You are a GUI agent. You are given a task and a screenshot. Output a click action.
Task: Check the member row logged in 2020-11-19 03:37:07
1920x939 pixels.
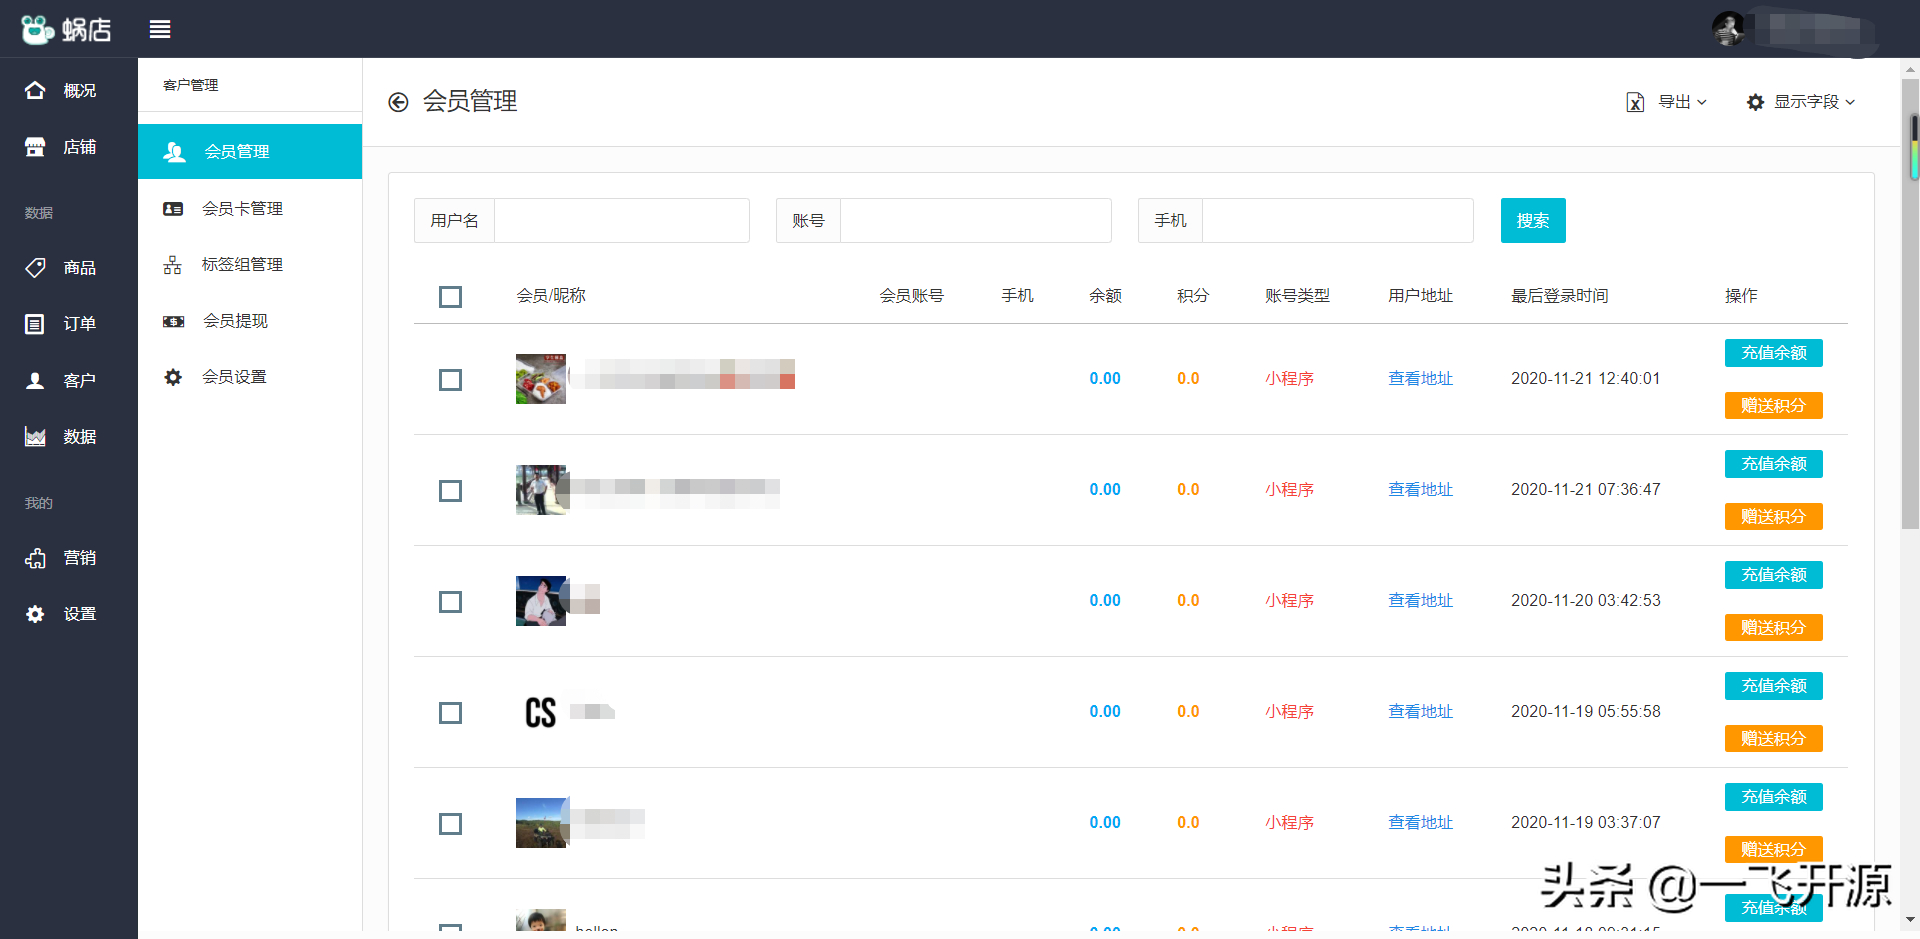[x=450, y=823]
